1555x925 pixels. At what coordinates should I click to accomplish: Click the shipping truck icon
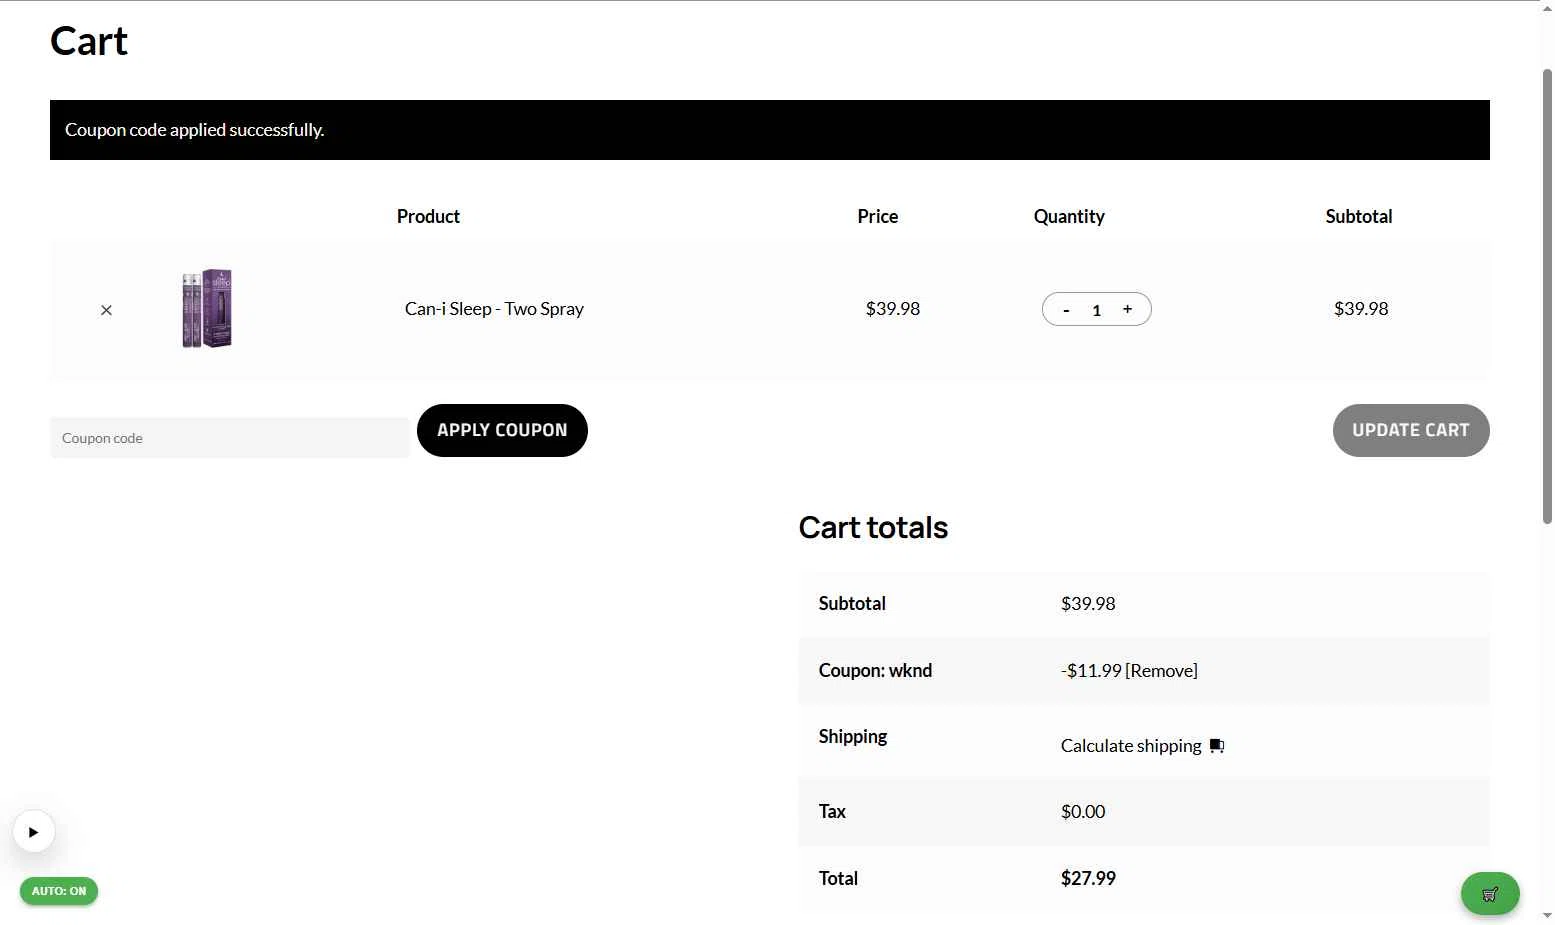[x=1217, y=746]
